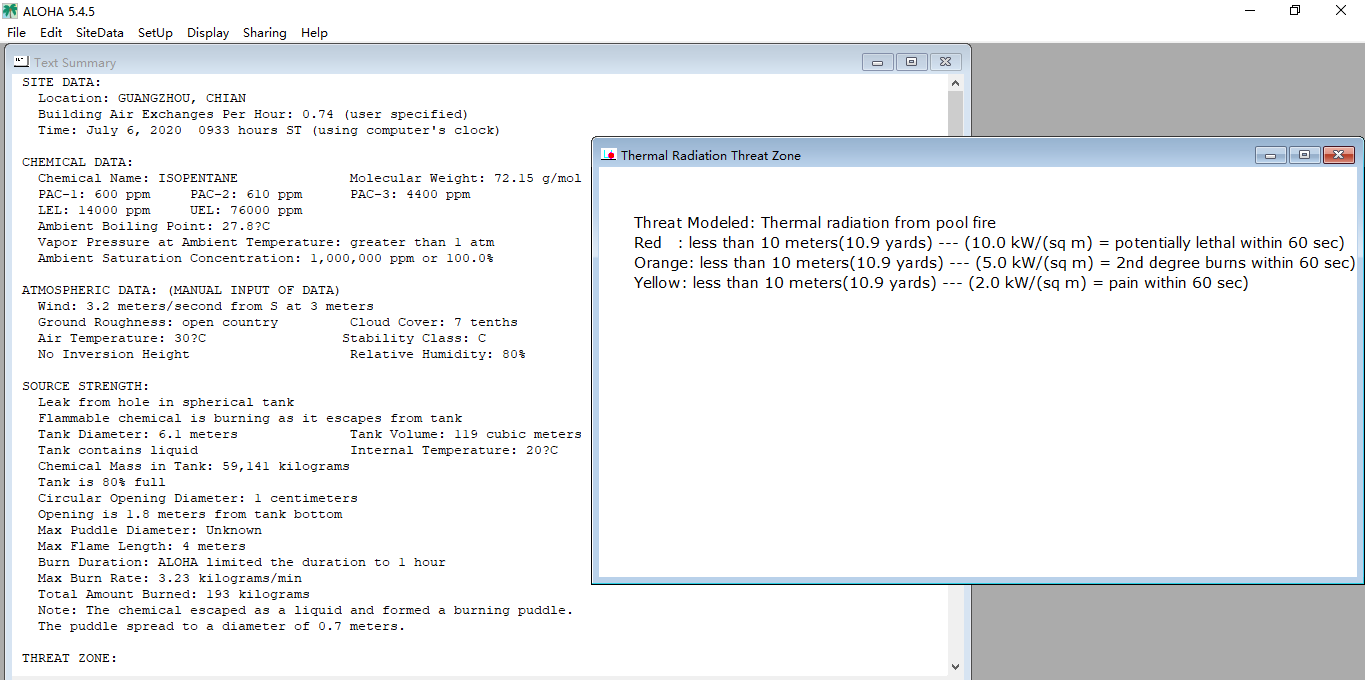Open the Help menu
The width and height of the screenshot is (1365, 680).
point(314,33)
